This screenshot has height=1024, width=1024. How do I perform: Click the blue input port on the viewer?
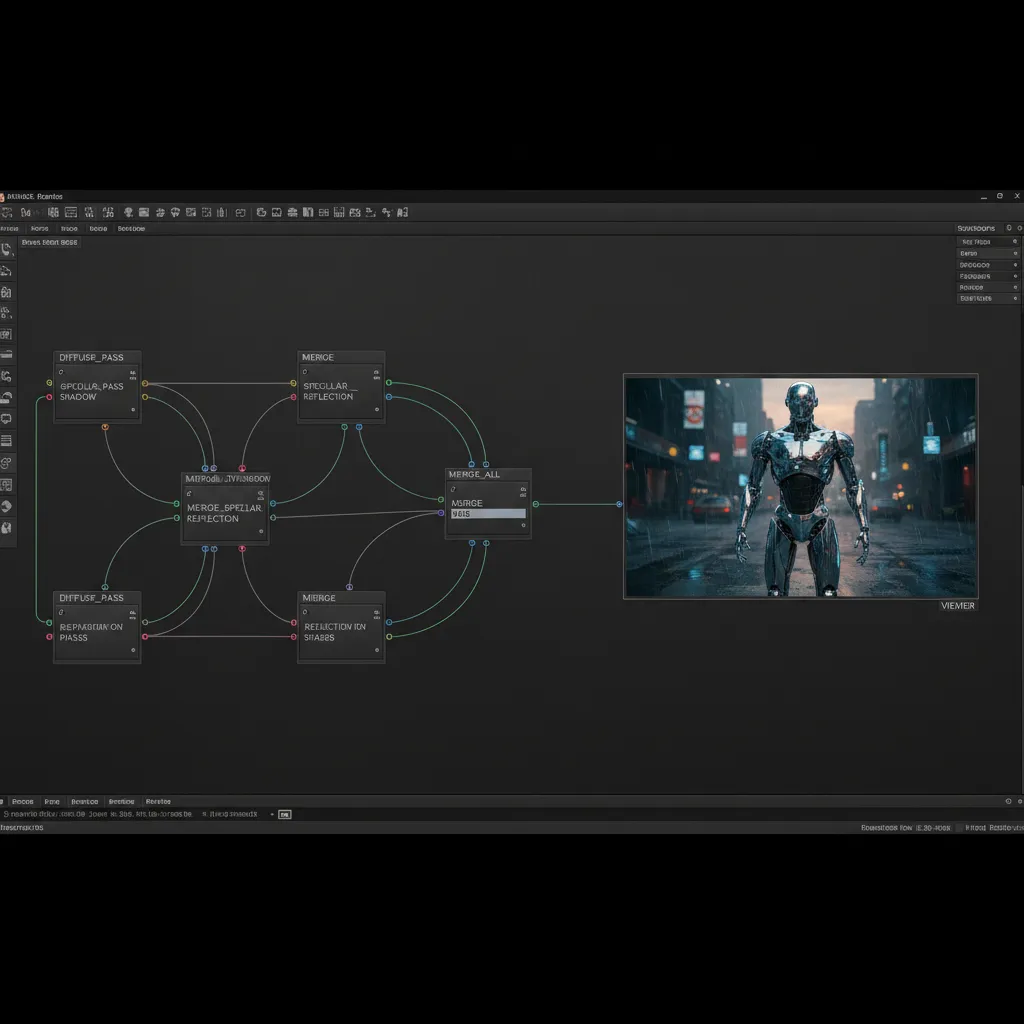coord(619,504)
